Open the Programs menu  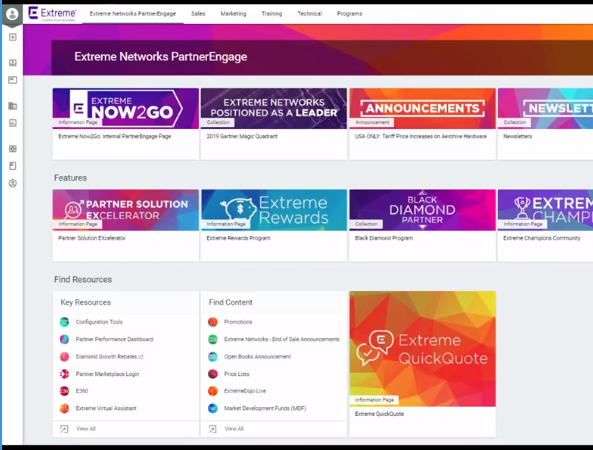349,14
